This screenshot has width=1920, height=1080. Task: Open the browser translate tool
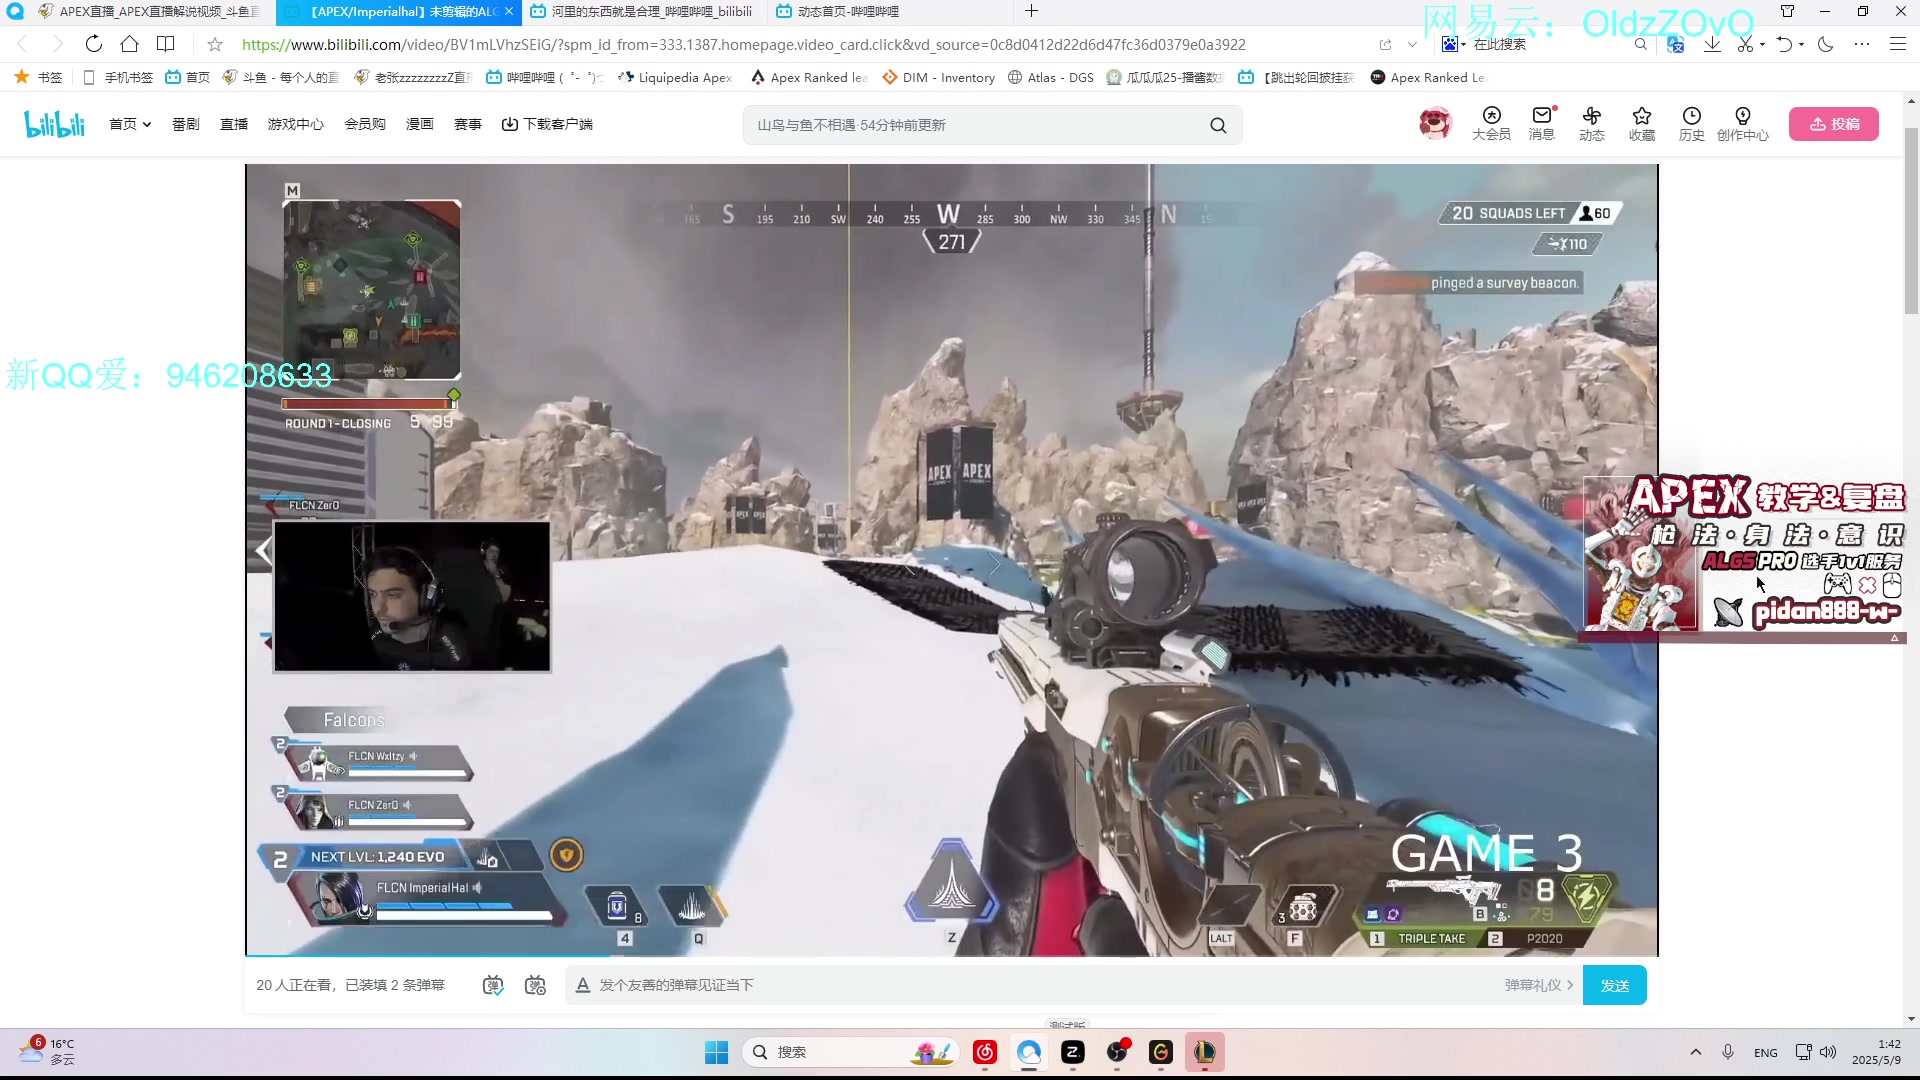point(1676,44)
